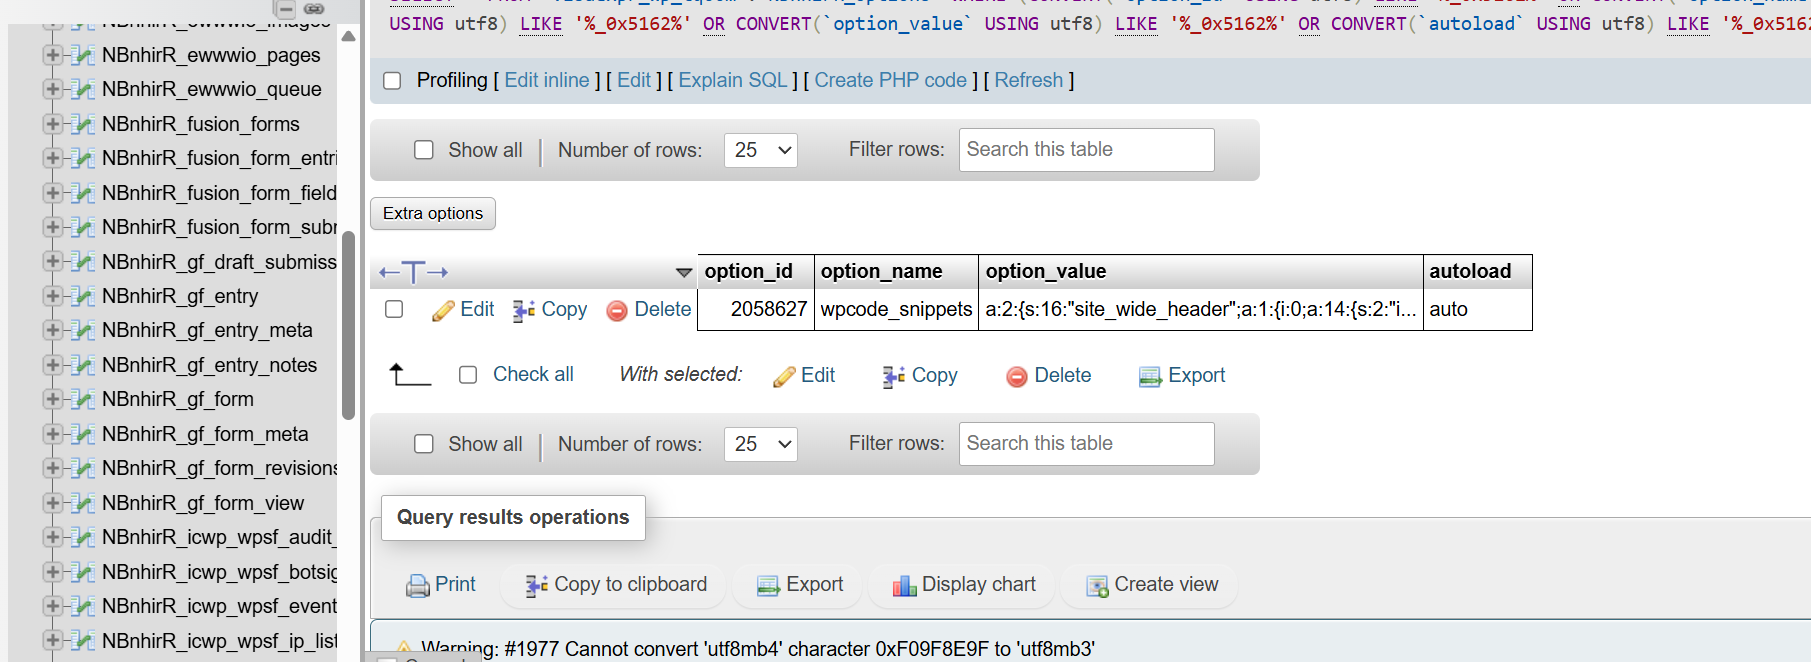The width and height of the screenshot is (1811, 662).
Task: Click the Edit inline link
Action: point(547,80)
